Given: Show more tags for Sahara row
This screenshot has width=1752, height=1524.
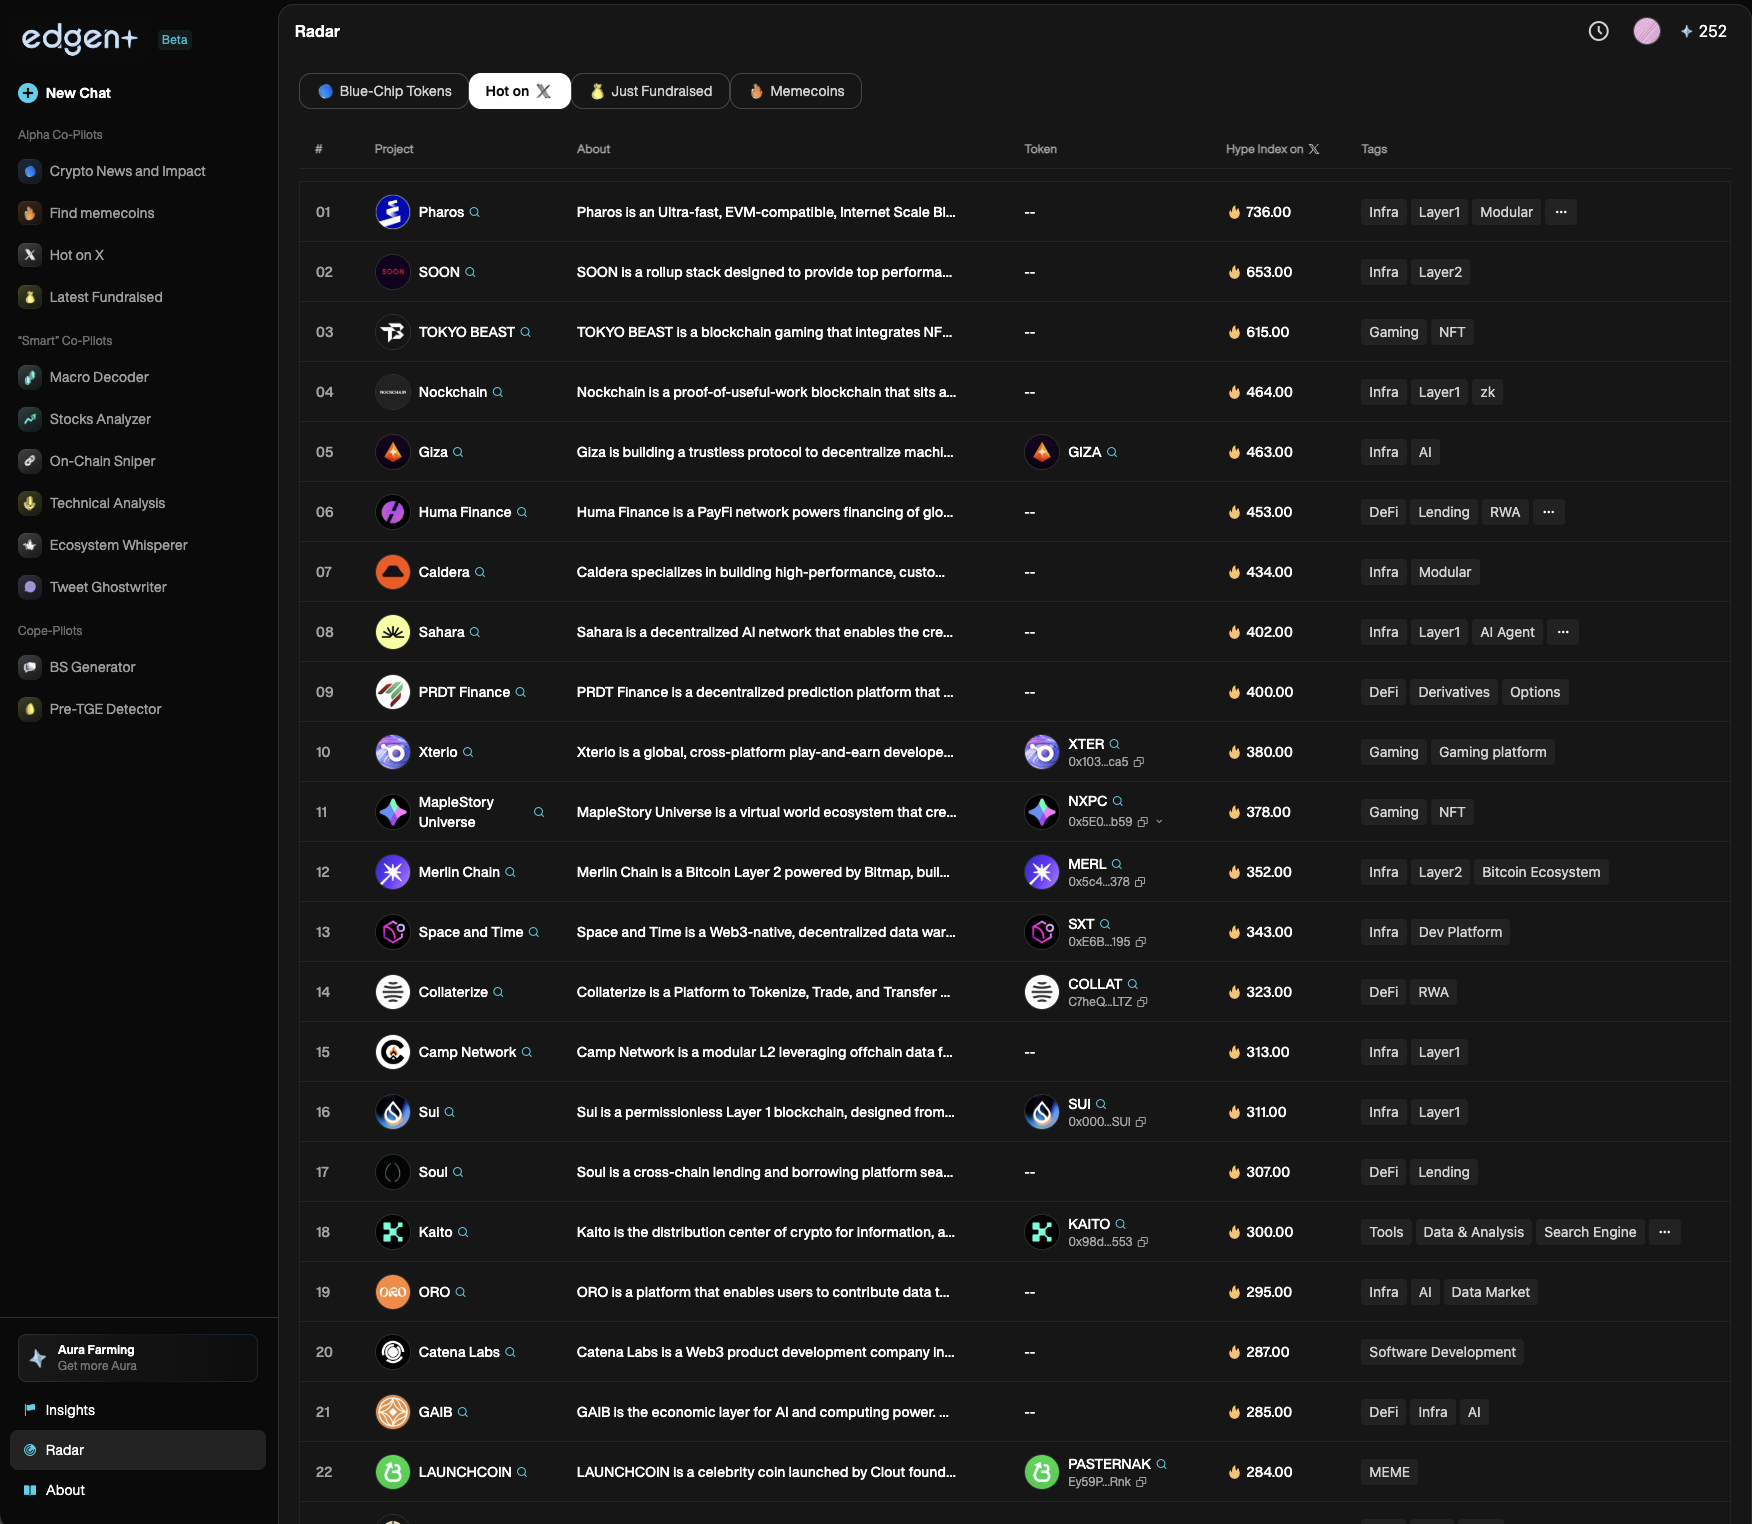Looking at the screenshot, I should coord(1563,632).
